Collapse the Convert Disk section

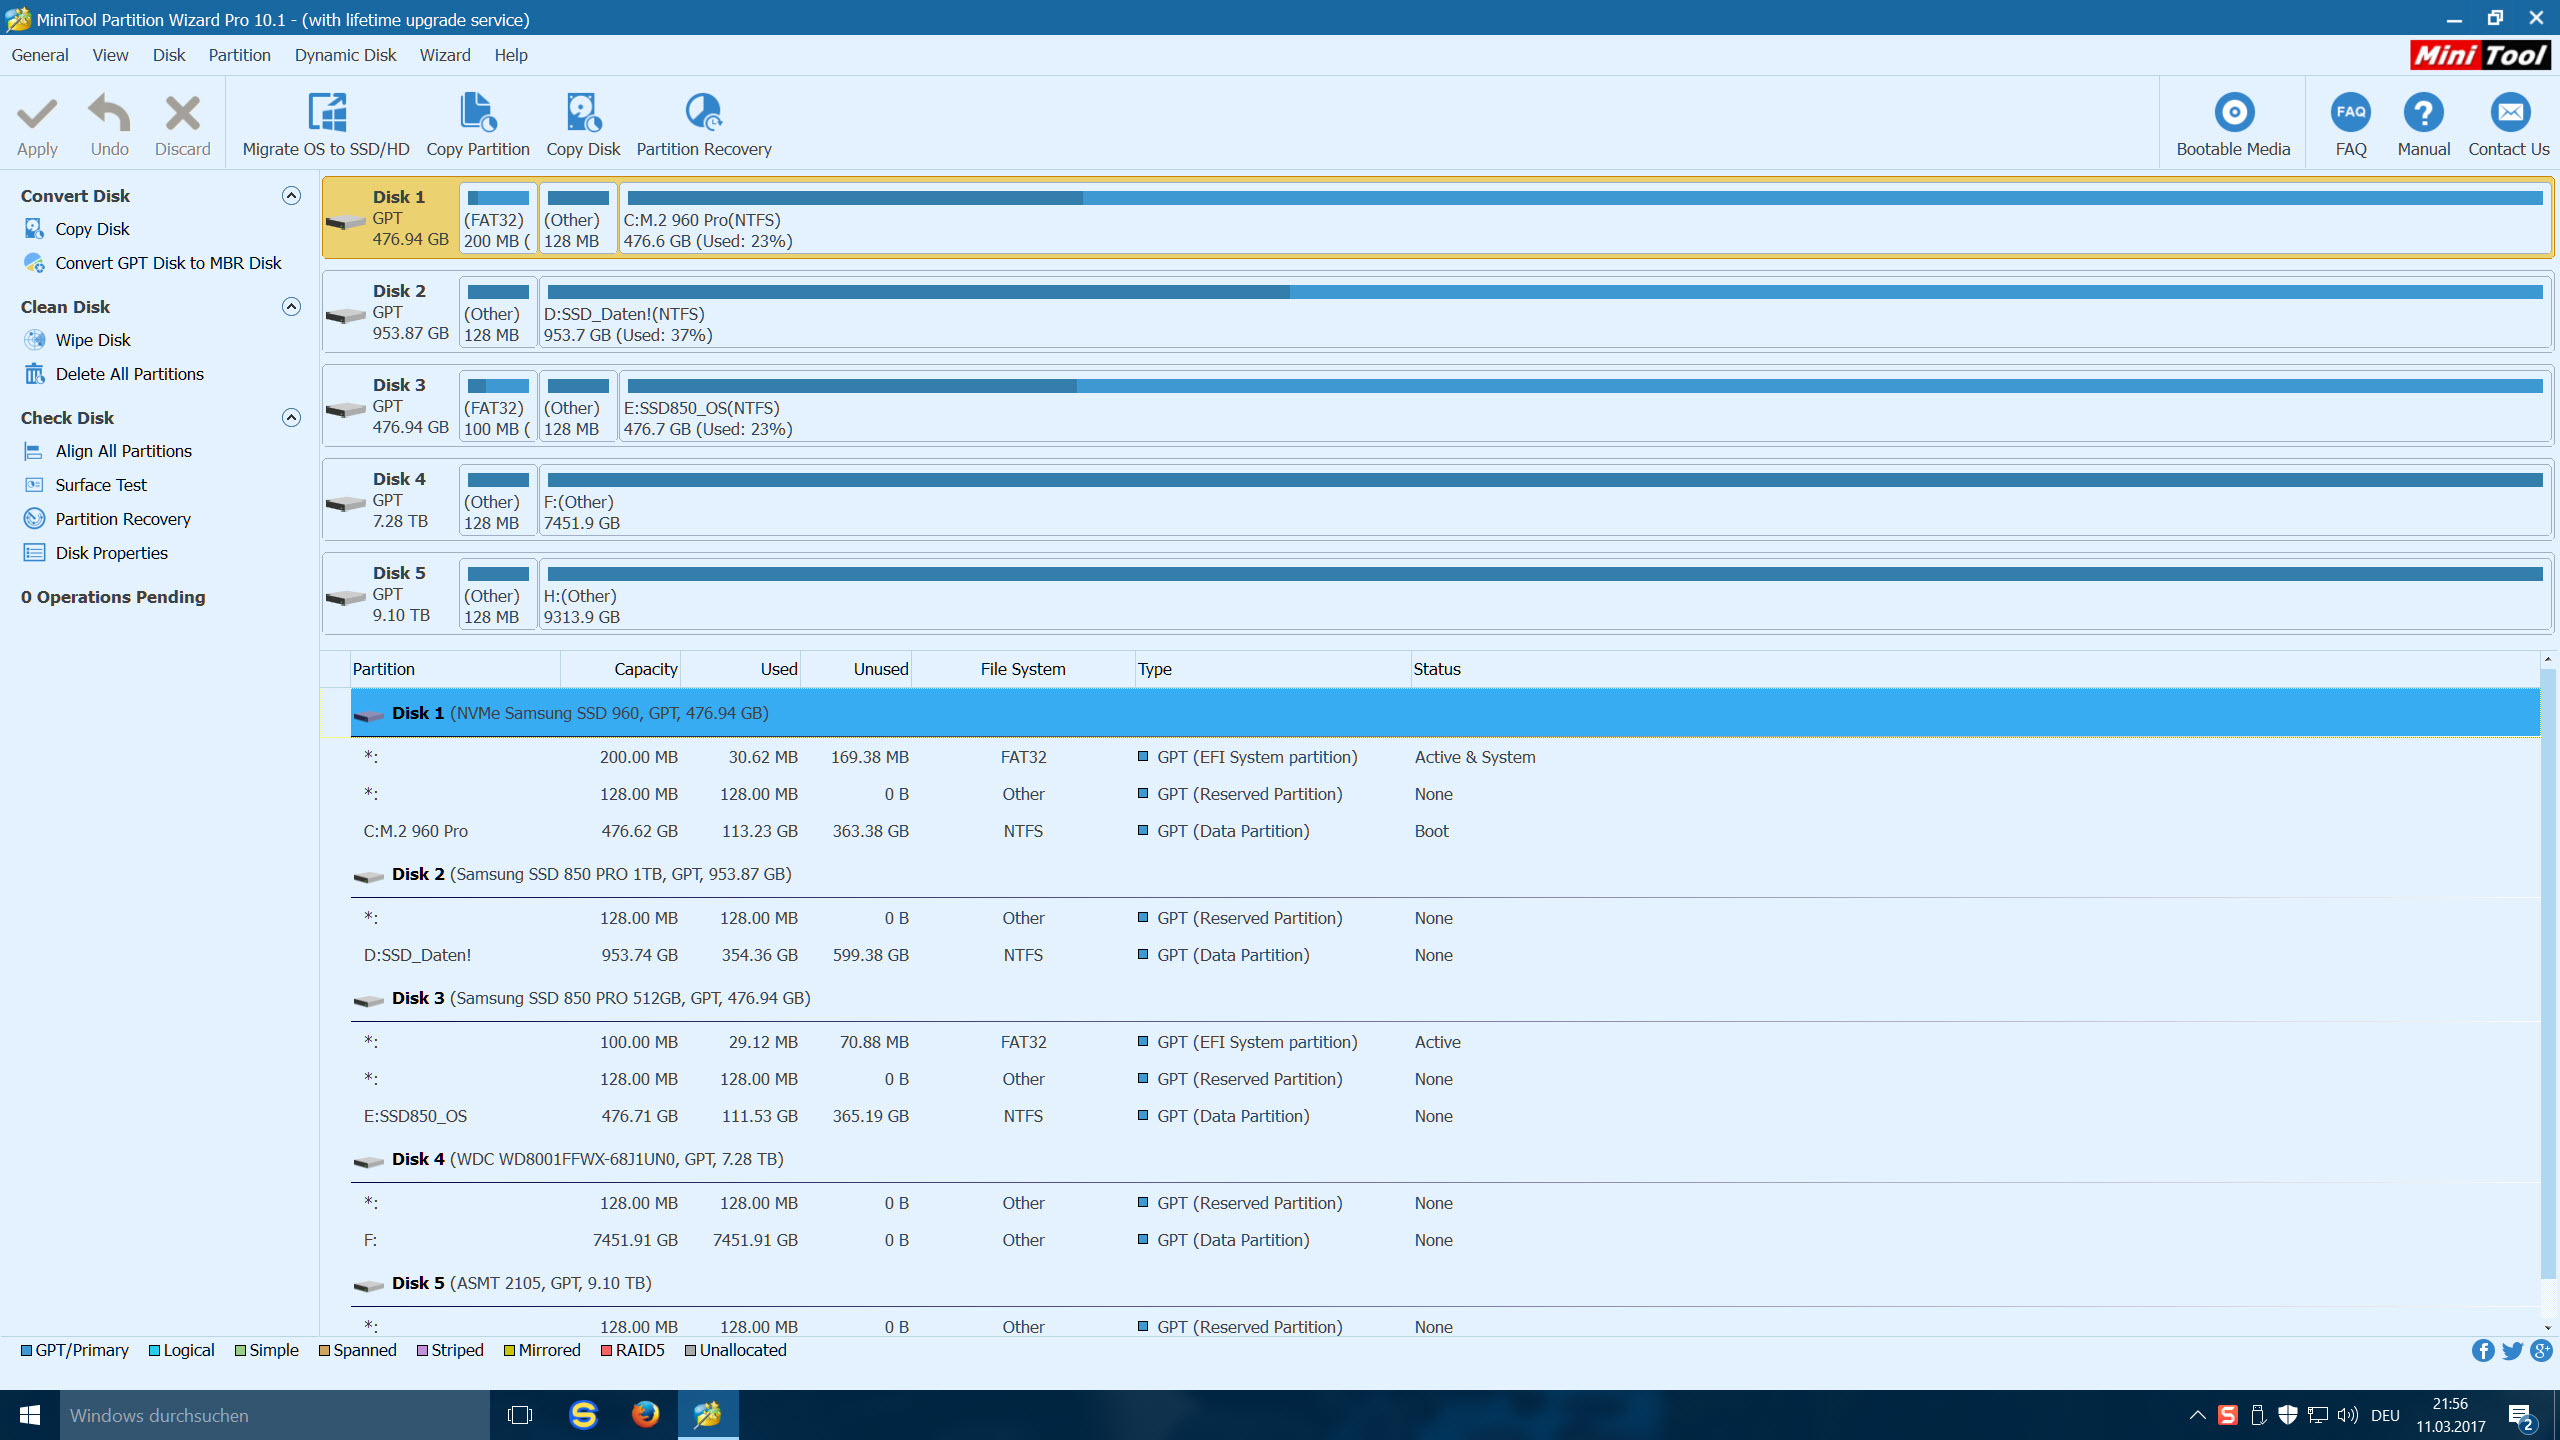(x=291, y=196)
